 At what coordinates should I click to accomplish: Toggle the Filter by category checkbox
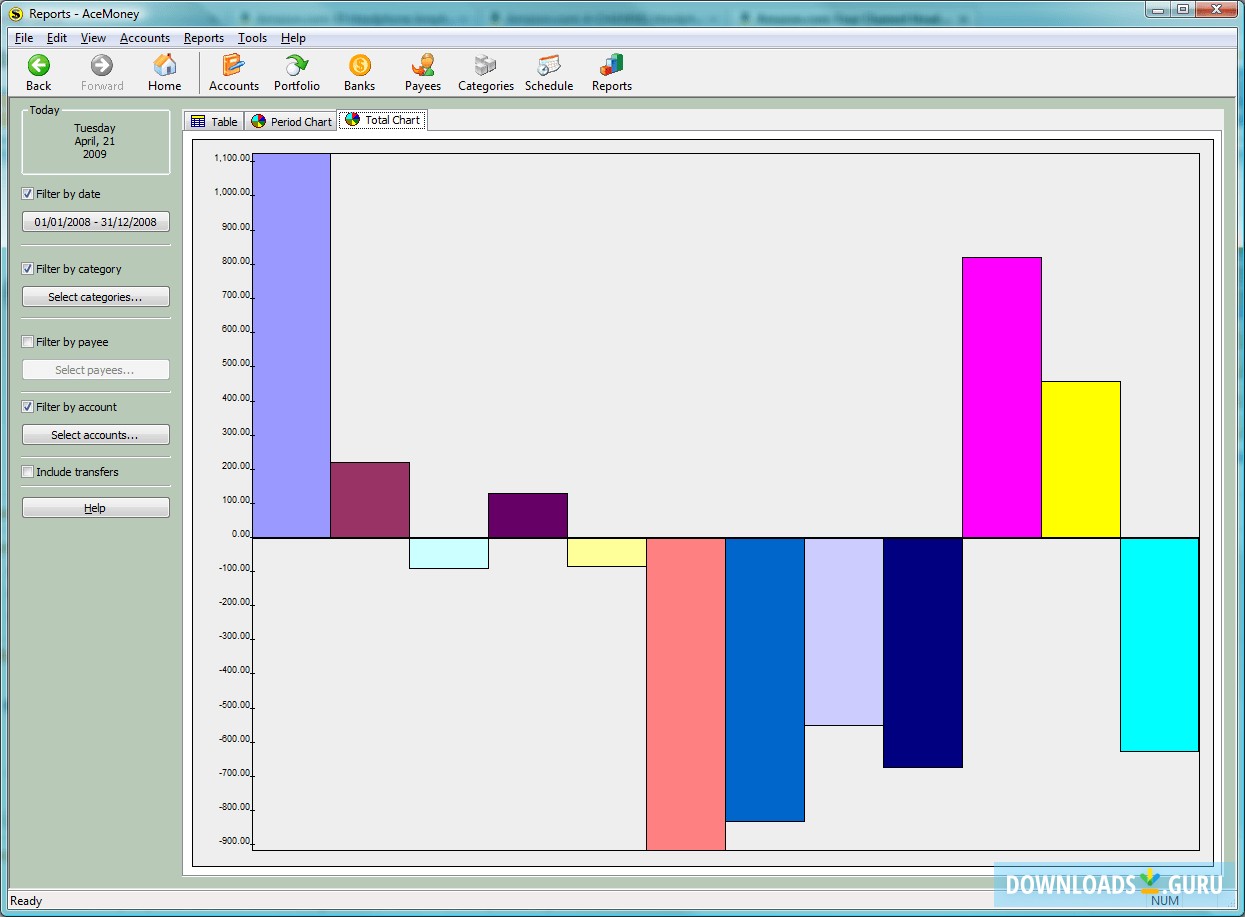[28, 269]
